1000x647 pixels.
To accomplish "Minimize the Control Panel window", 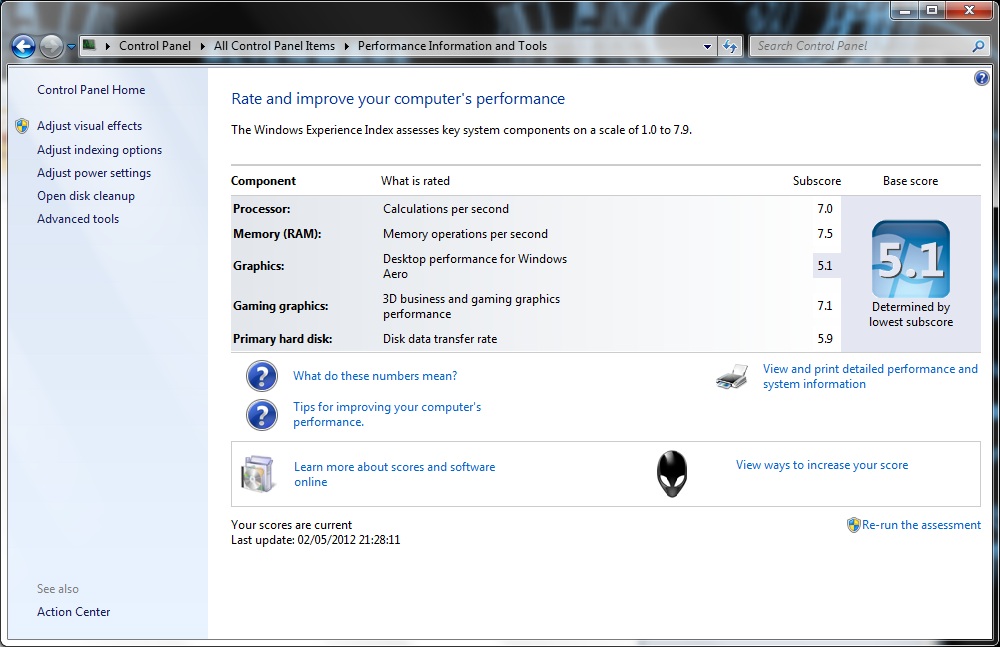I will [x=904, y=9].
